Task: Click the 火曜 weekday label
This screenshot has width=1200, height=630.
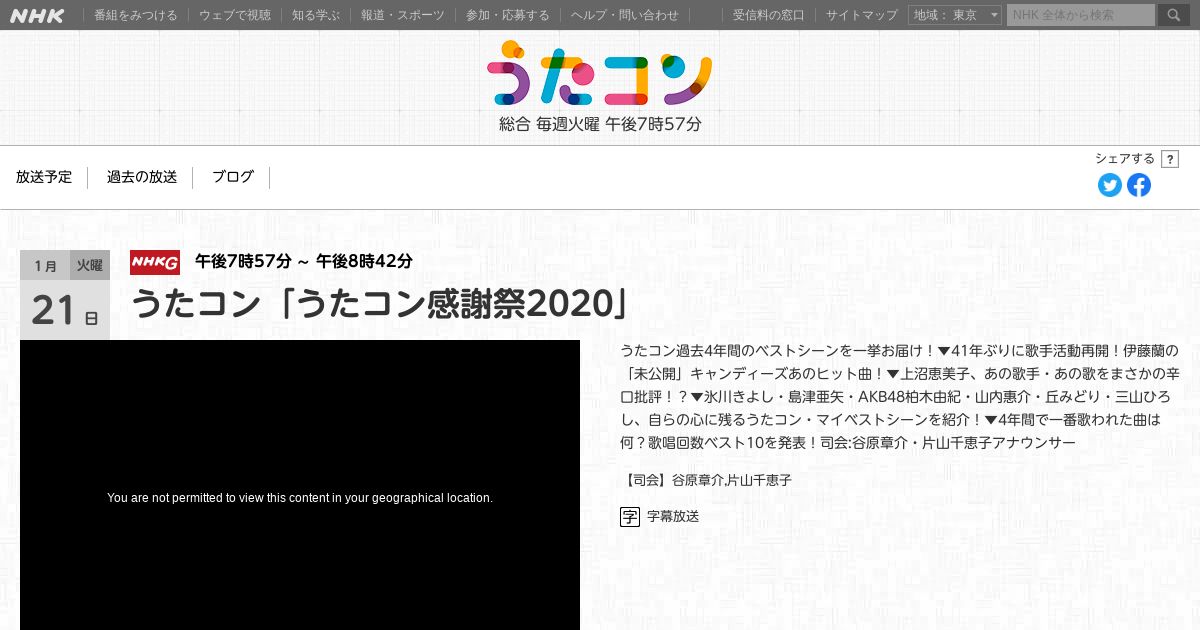Action: (90, 266)
